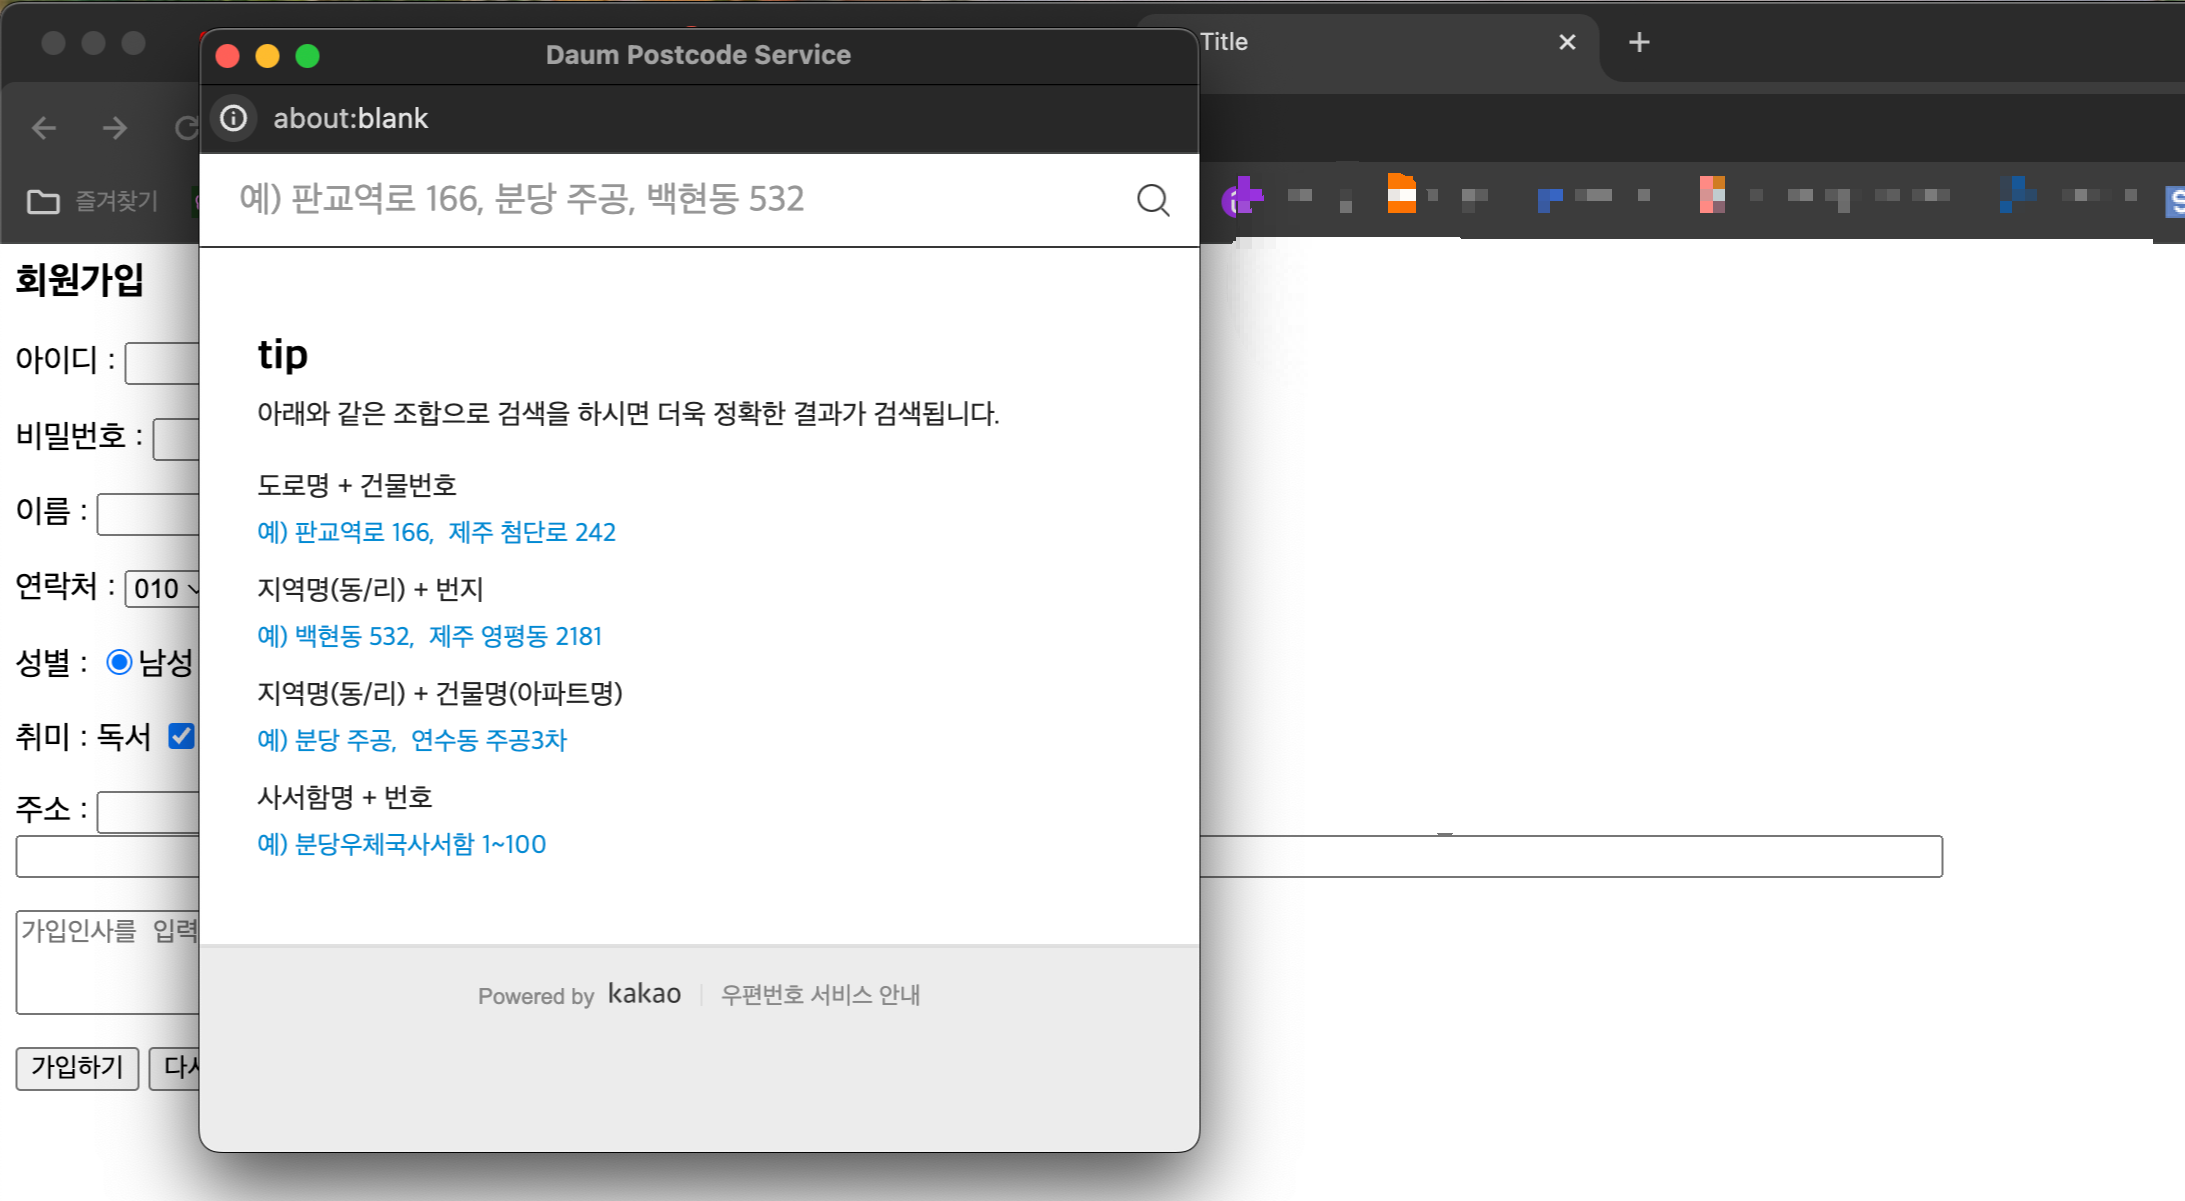The image size is (2185, 1201).
Task: Click the kakao logo in footer
Action: tap(644, 994)
